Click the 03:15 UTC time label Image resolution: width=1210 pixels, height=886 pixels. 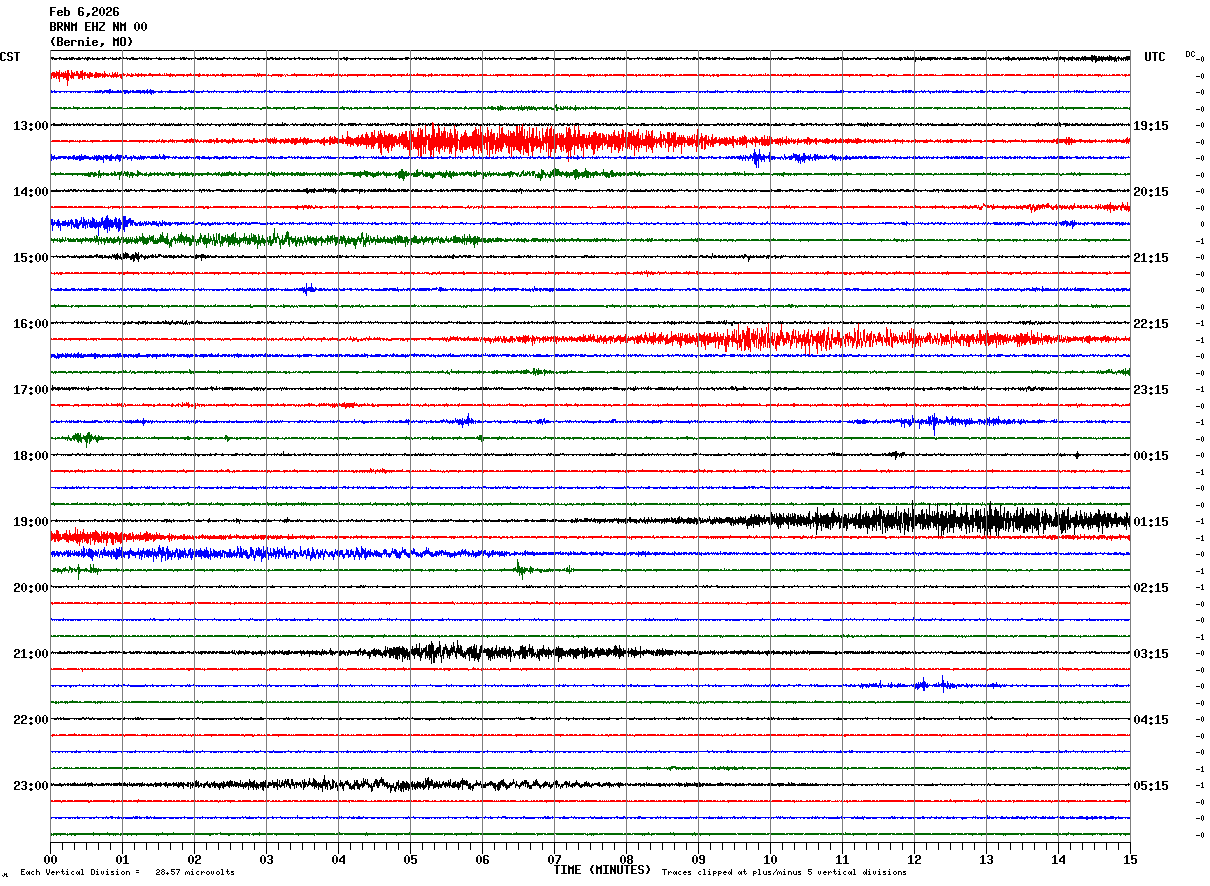(x=1151, y=654)
